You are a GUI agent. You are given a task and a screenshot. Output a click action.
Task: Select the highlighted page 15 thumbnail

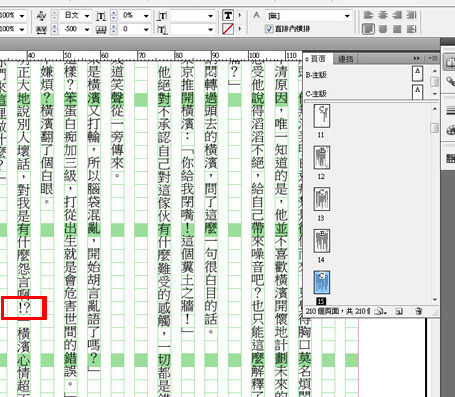tap(322, 282)
